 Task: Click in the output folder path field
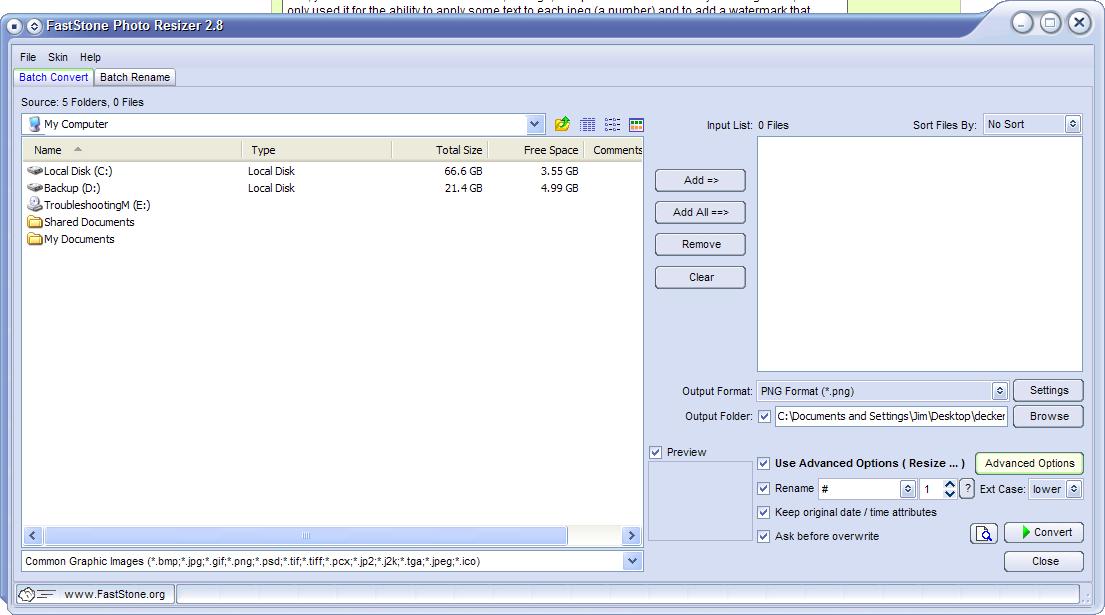891,416
